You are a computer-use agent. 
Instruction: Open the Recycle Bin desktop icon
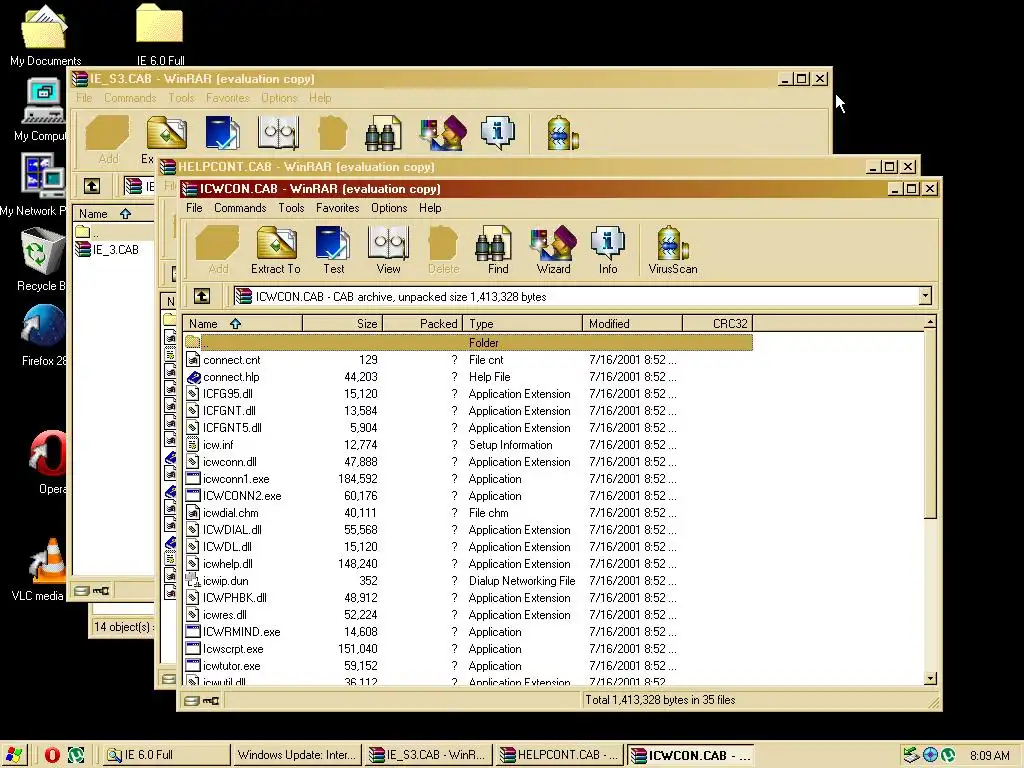tap(40, 259)
